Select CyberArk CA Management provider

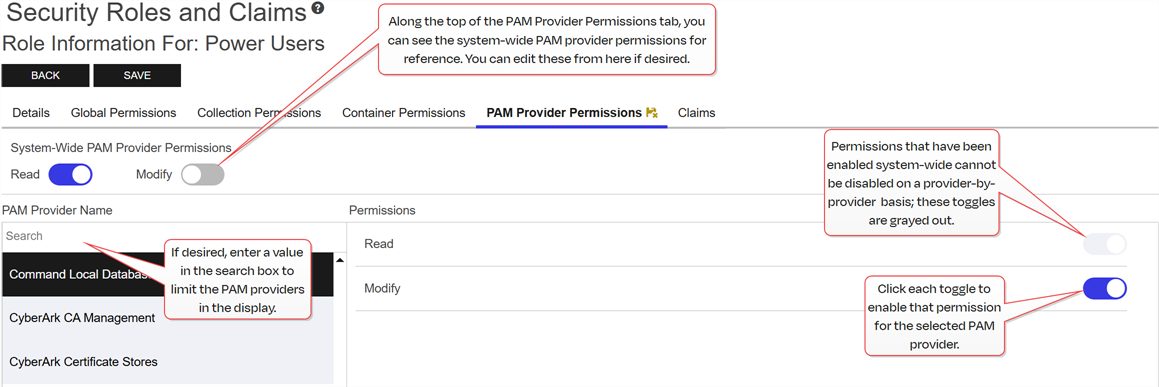pos(168,318)
